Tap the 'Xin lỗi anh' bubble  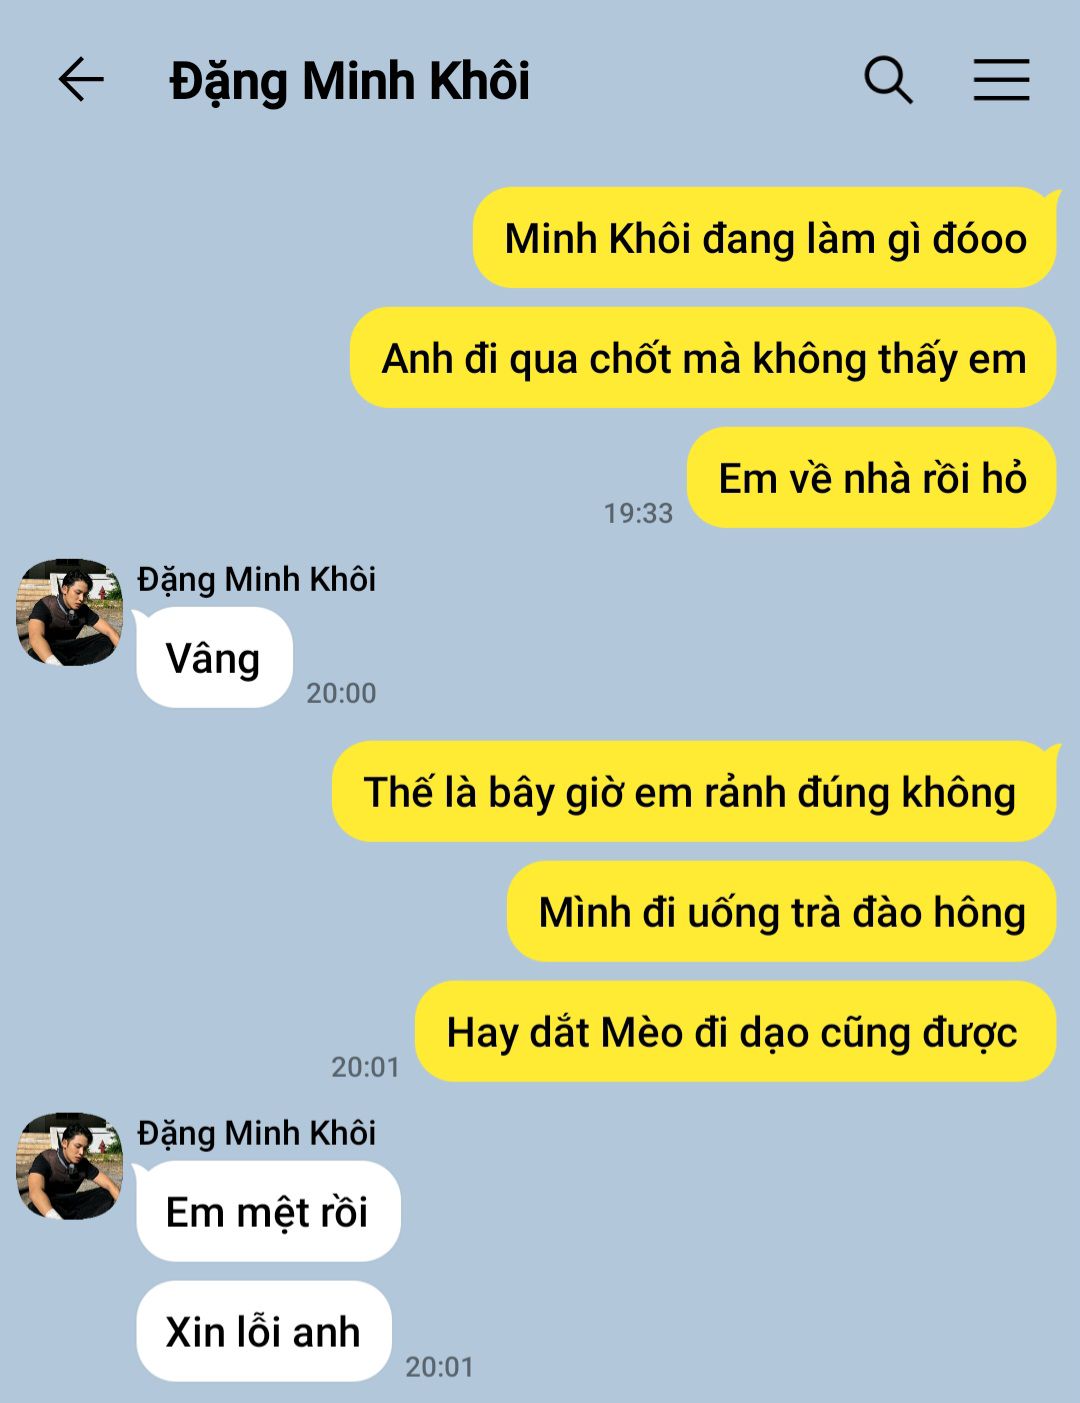(x=264, y=1332)
